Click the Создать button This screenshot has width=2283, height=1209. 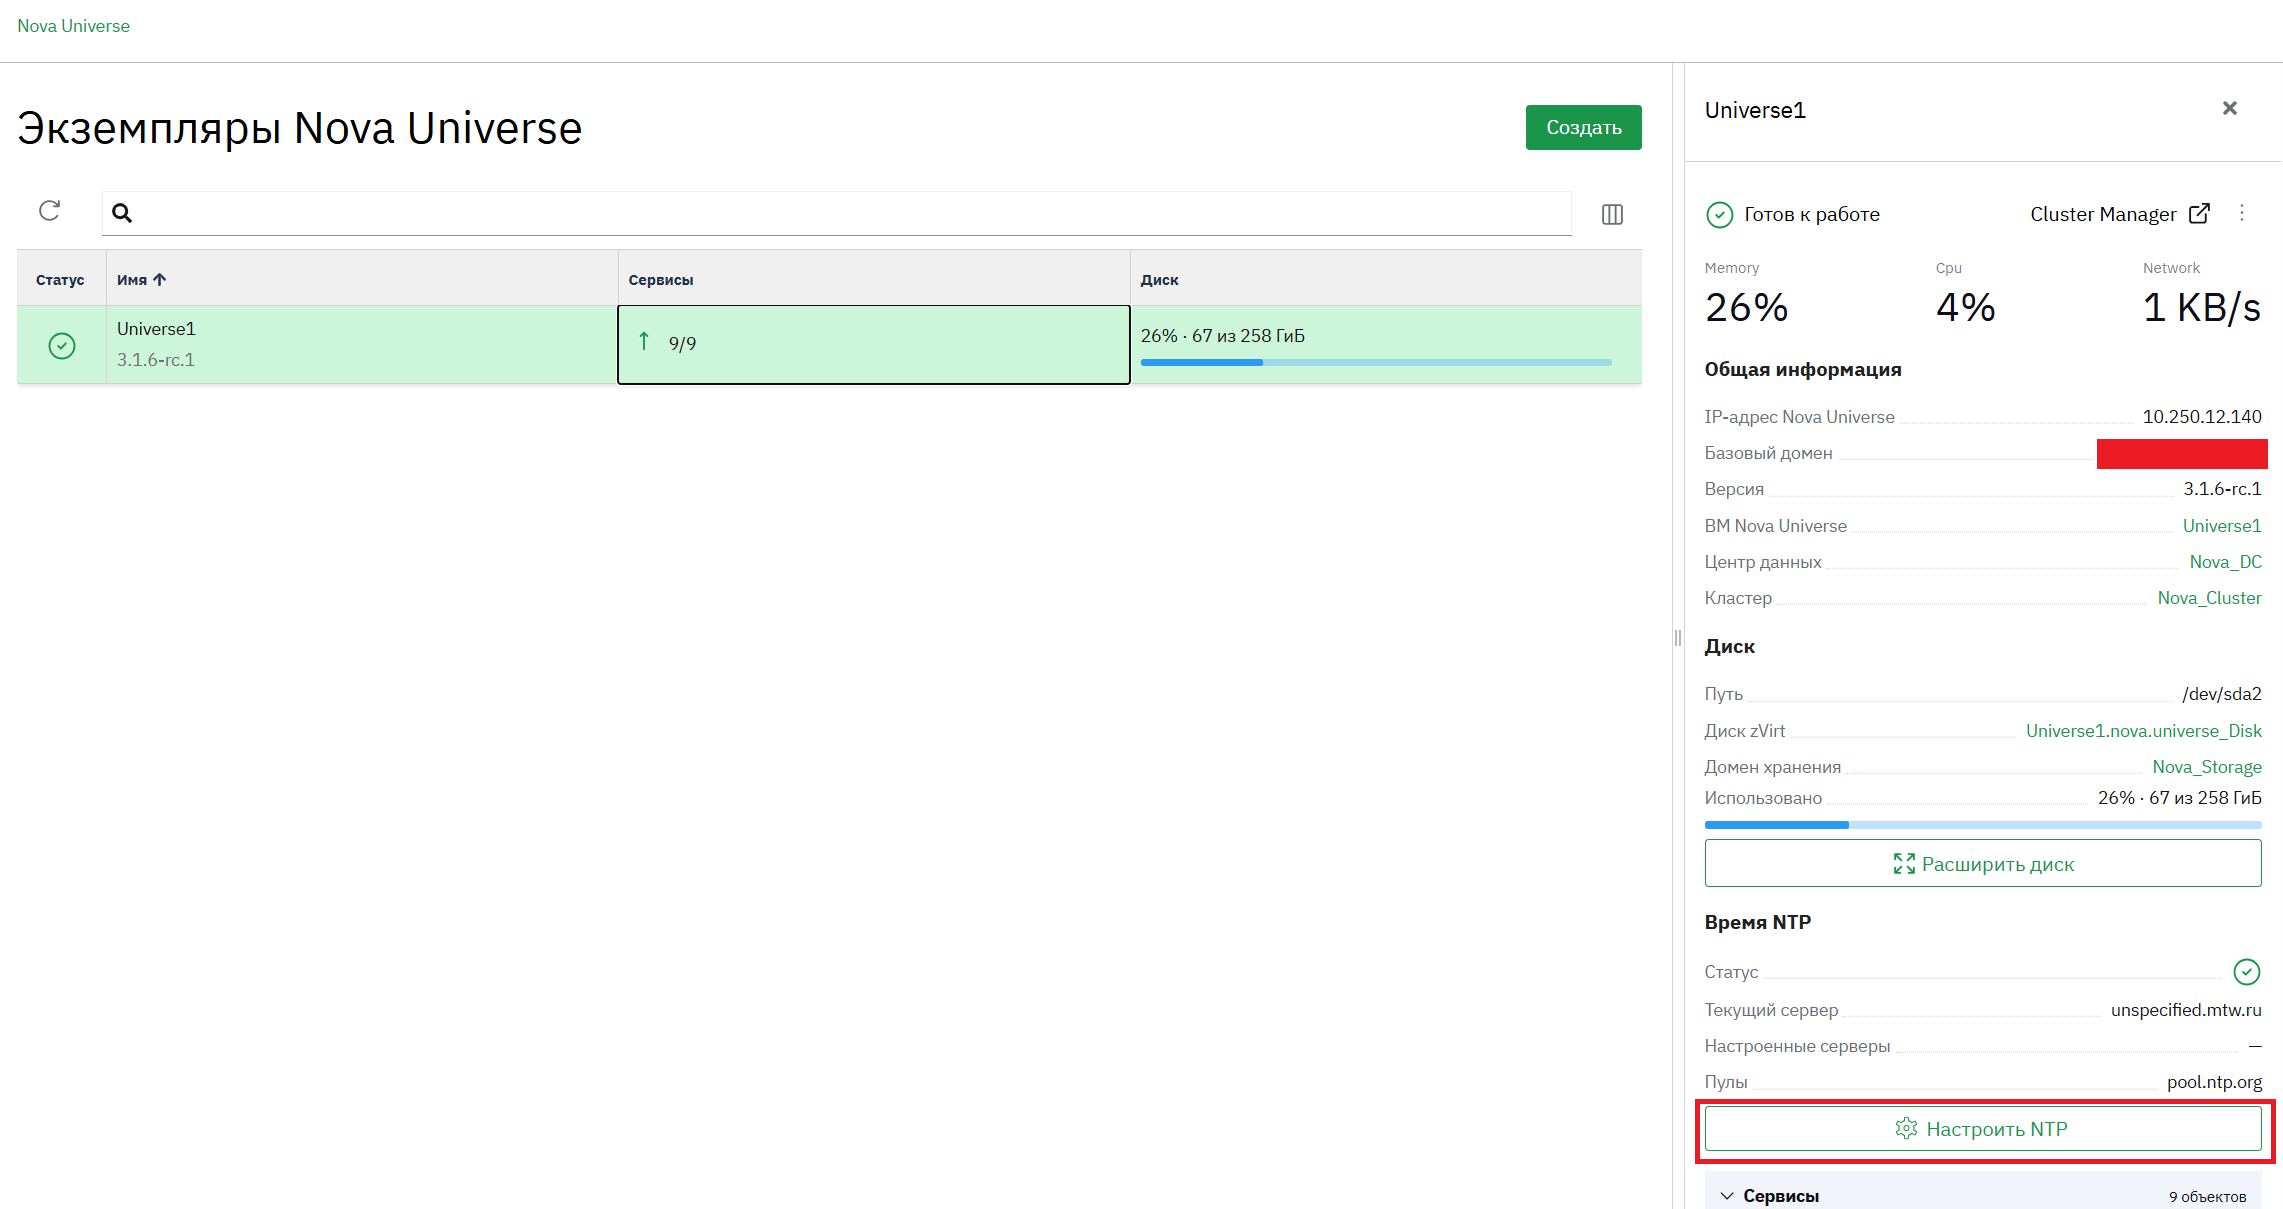(x=1583, y=127)
